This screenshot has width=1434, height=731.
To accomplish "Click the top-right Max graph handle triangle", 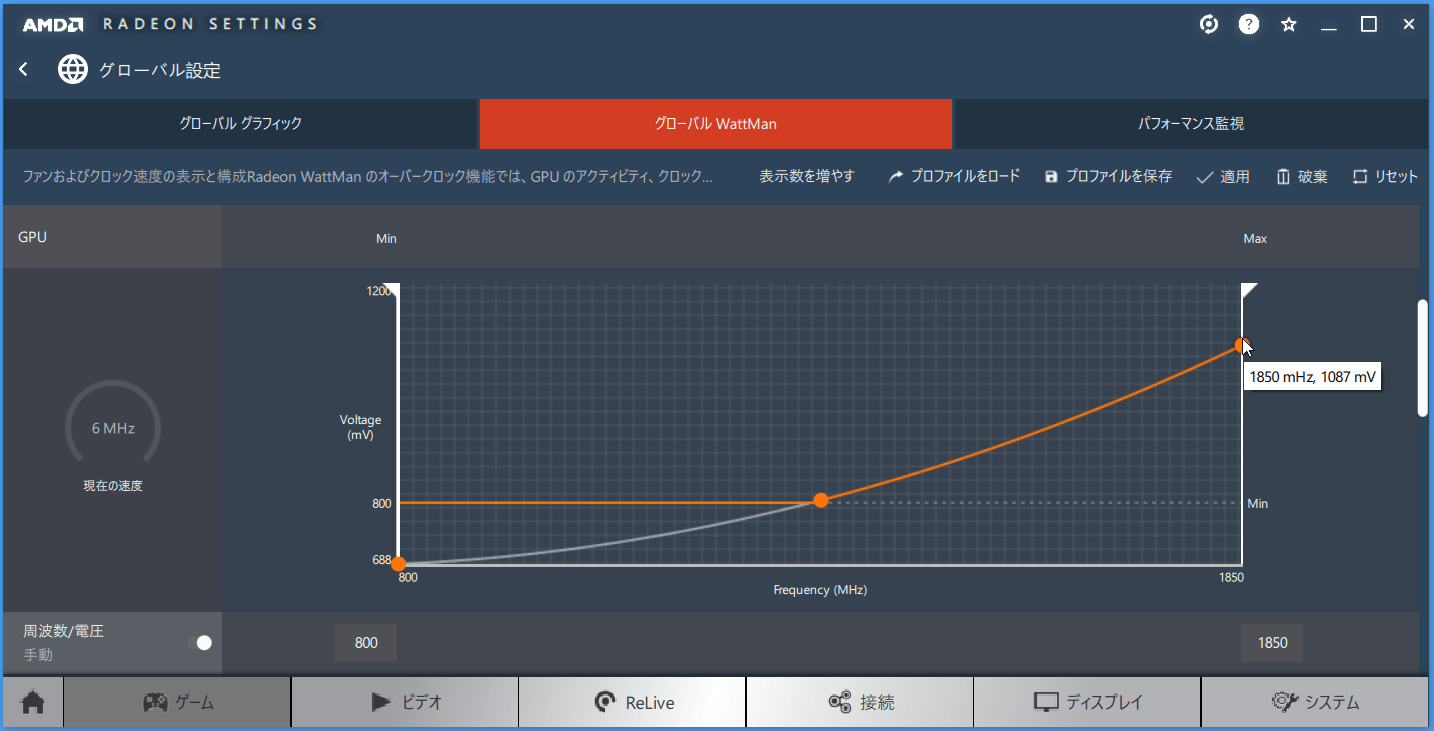I will (1249, 290).
